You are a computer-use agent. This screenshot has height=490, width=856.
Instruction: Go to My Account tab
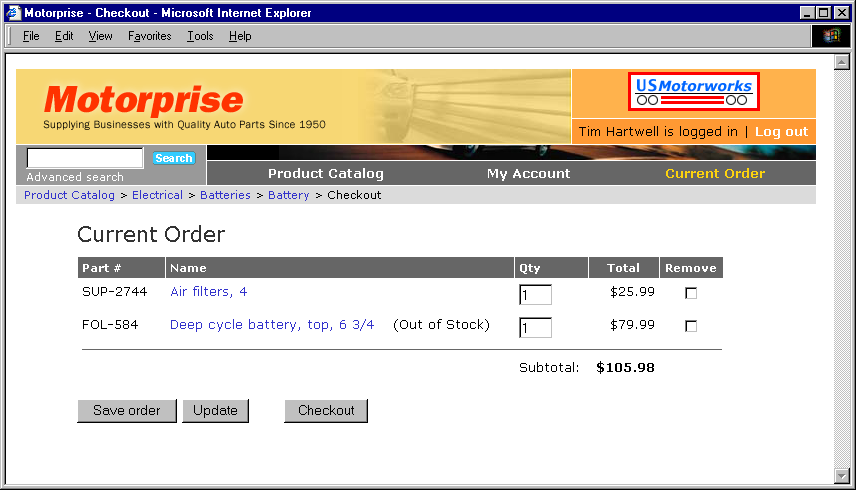pyautogui.click(x=528, y=174)
